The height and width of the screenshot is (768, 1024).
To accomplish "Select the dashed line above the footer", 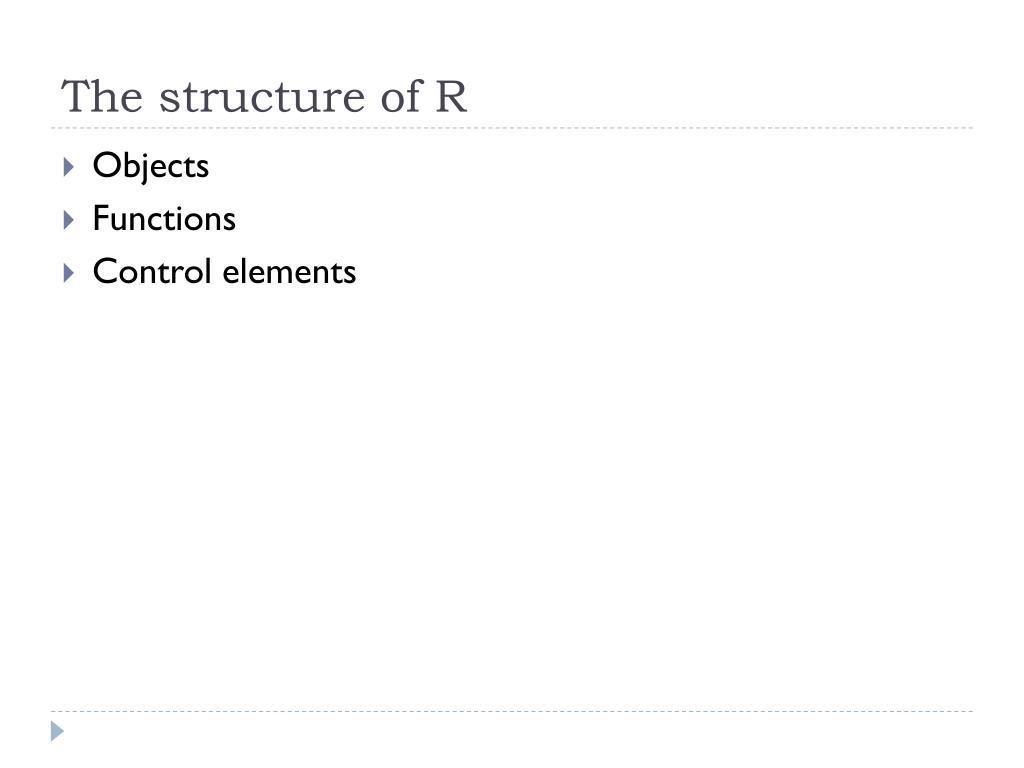I will pyautogui.click(x=512, y=711).
